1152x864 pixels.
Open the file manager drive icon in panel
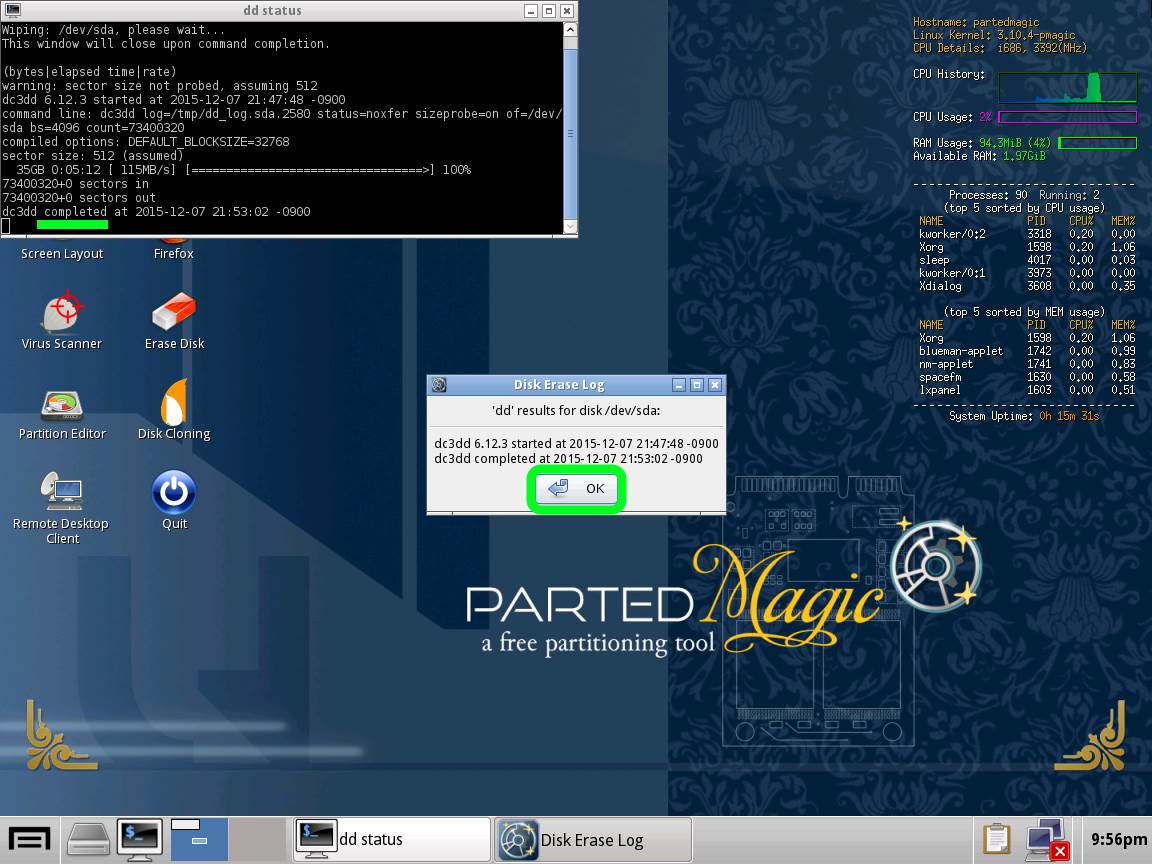88,839
